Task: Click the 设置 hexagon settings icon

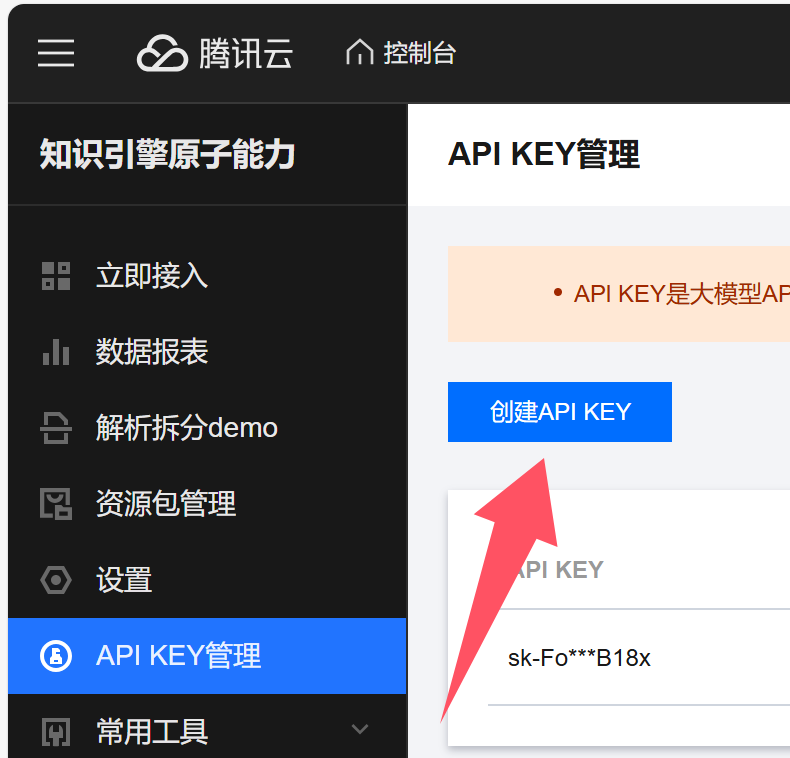Action: coord(56,580)
